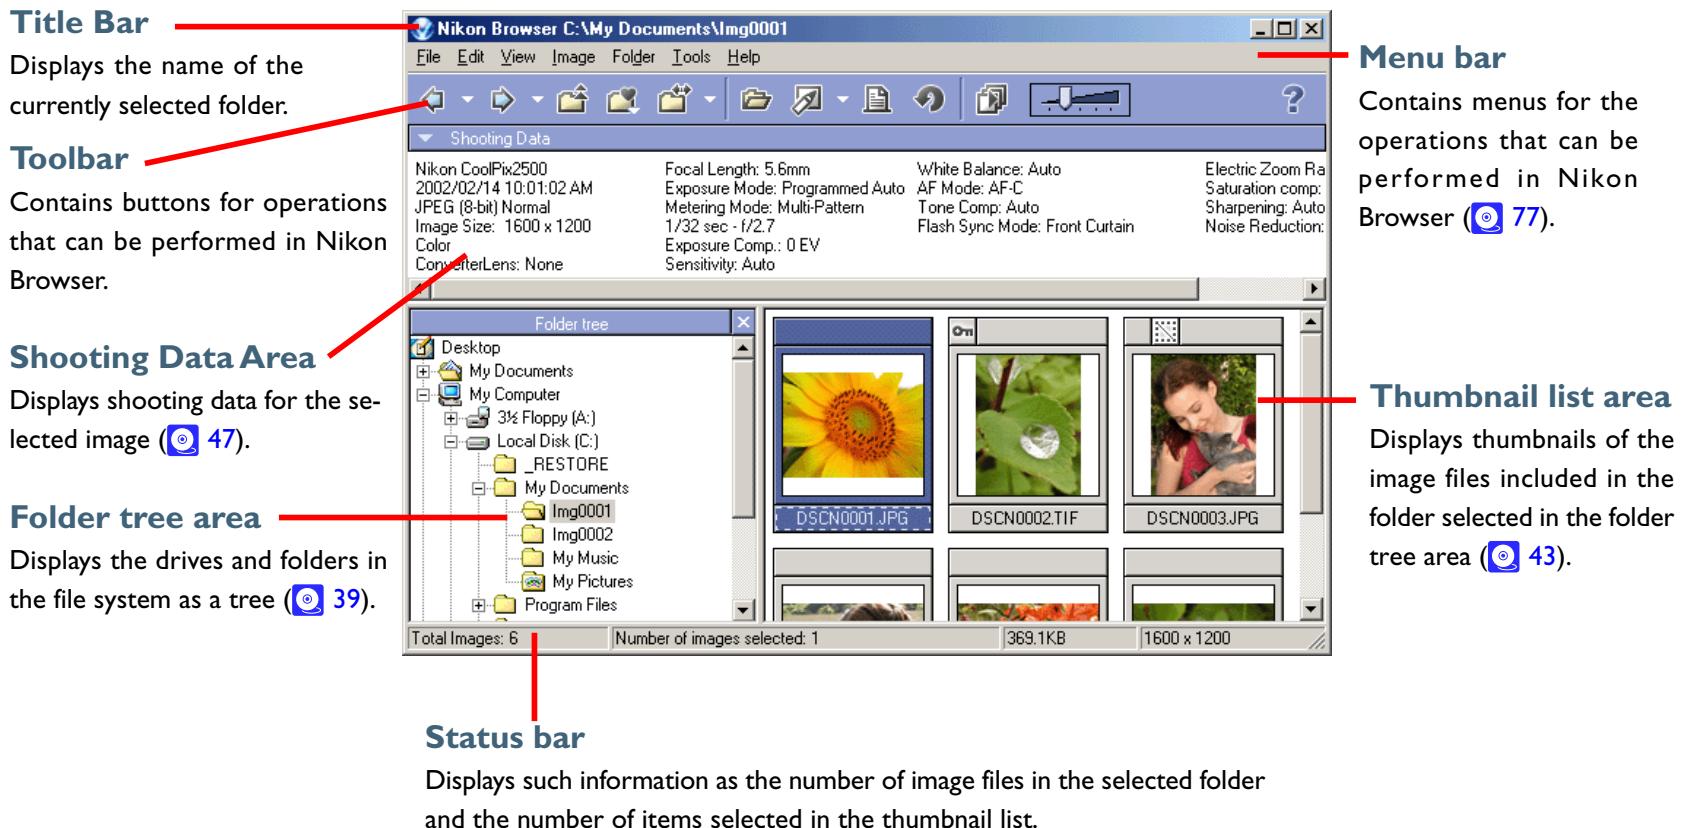This screenshot has width=1690, height=828.
Task: Click the folder tree scroll down arrow
Action: [742, 609]
